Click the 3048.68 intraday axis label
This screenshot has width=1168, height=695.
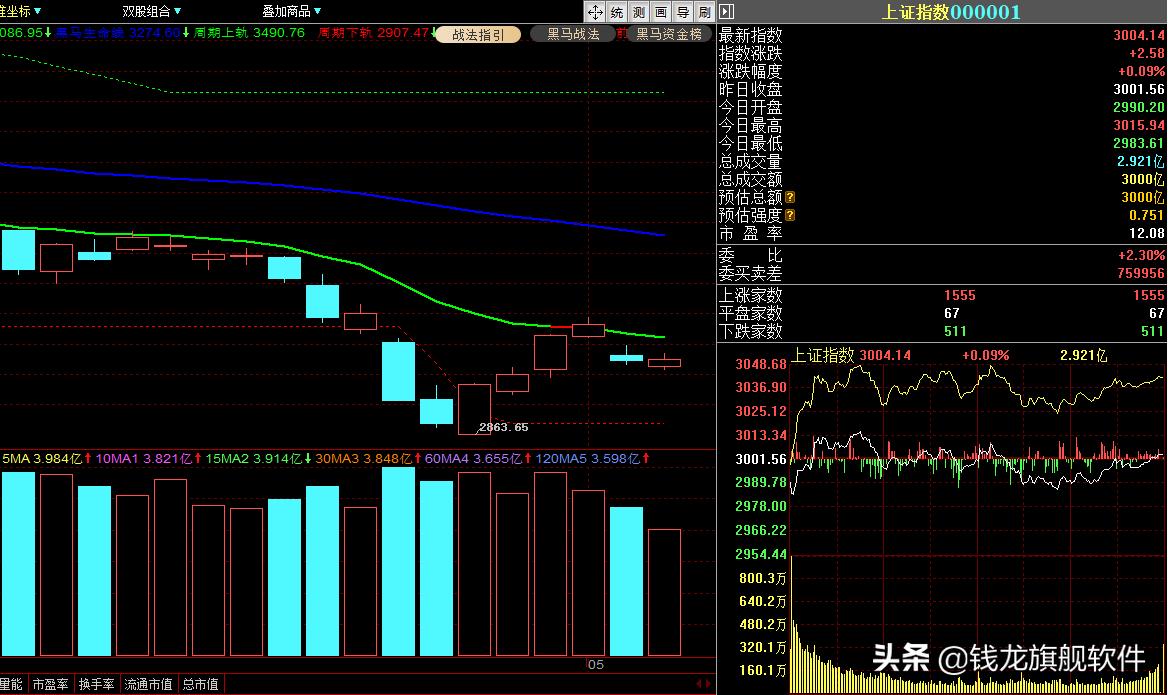761,364
